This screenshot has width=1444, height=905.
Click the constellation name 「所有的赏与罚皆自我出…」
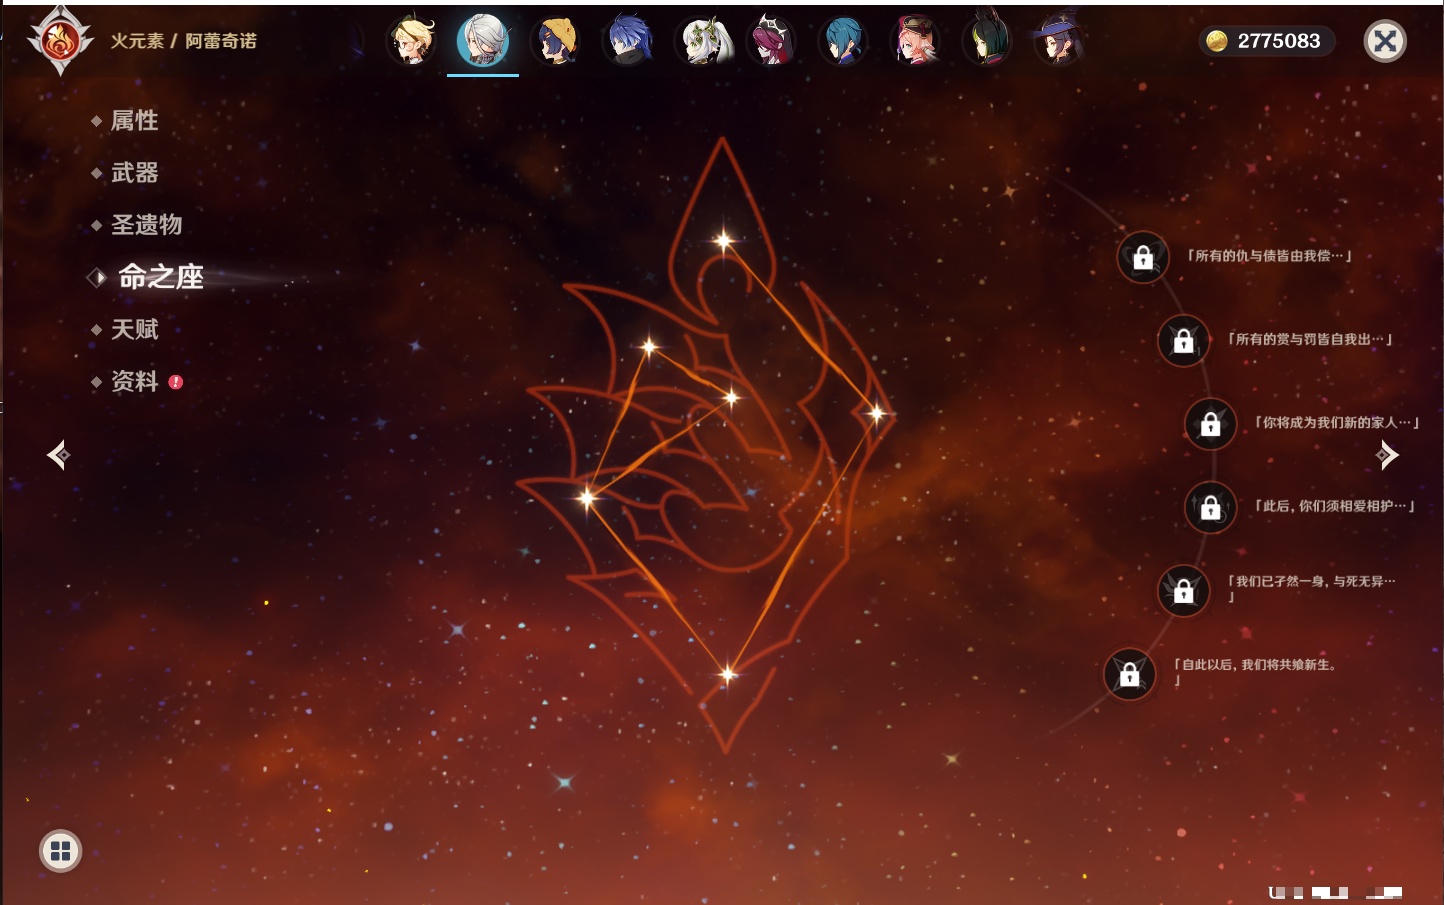[x=1310, y=339]
